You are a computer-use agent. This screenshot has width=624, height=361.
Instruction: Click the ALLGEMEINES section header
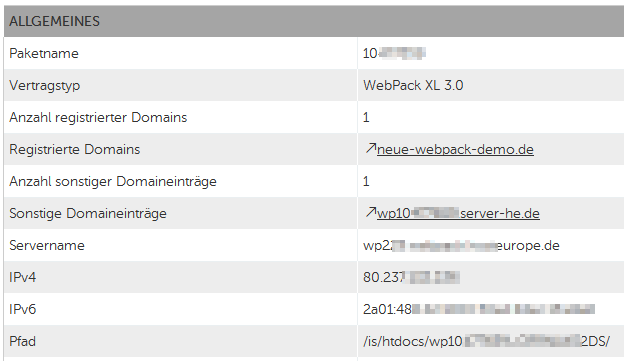(55, 21)
